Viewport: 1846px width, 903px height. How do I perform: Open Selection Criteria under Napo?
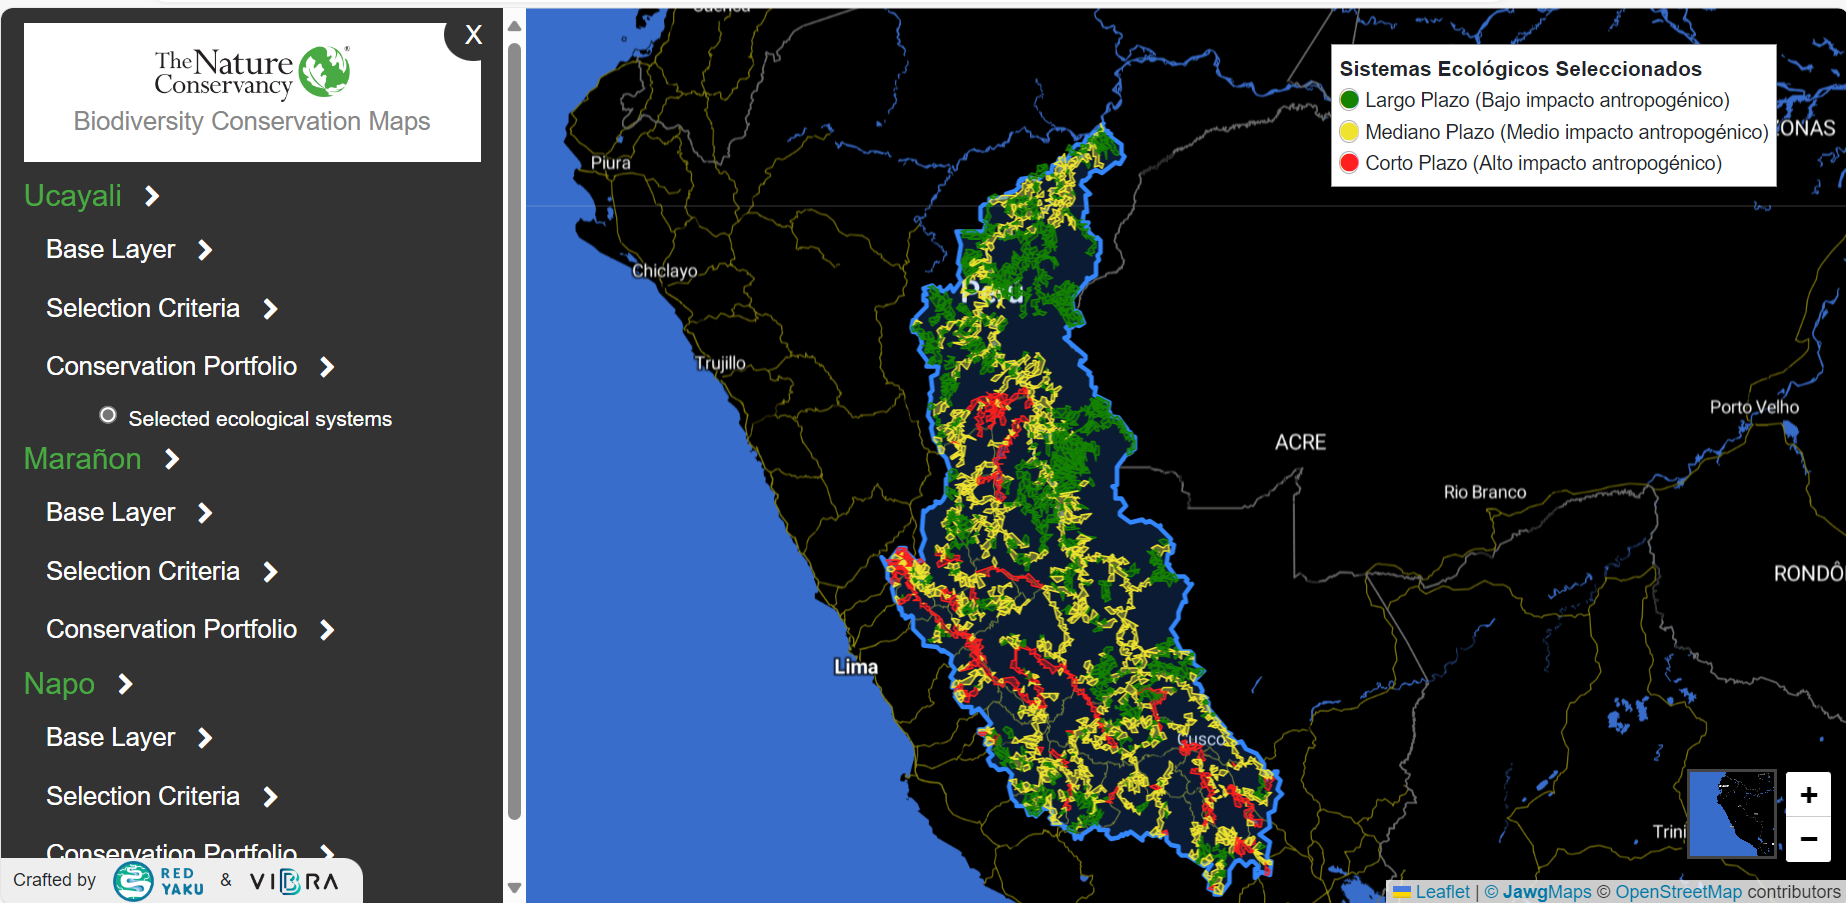[161, 796]
